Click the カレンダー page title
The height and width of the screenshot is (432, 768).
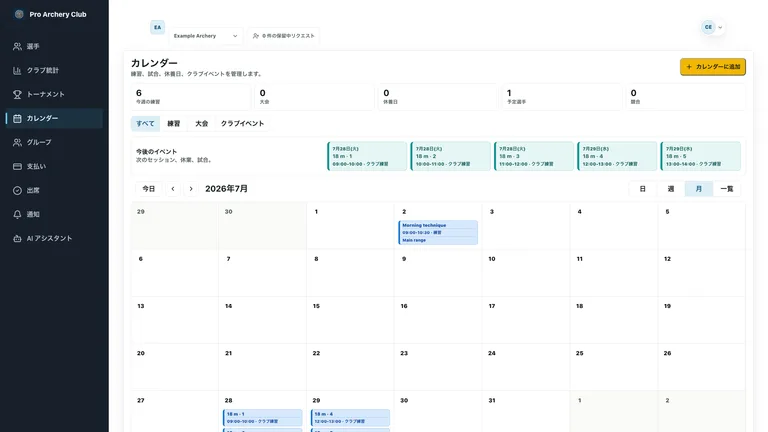pos(154,63)
